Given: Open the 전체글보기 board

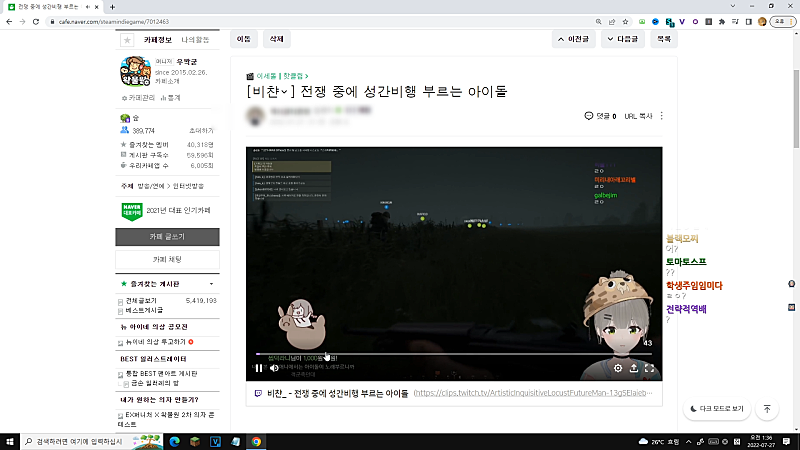Looking at the screenshot, I should 141,301.
